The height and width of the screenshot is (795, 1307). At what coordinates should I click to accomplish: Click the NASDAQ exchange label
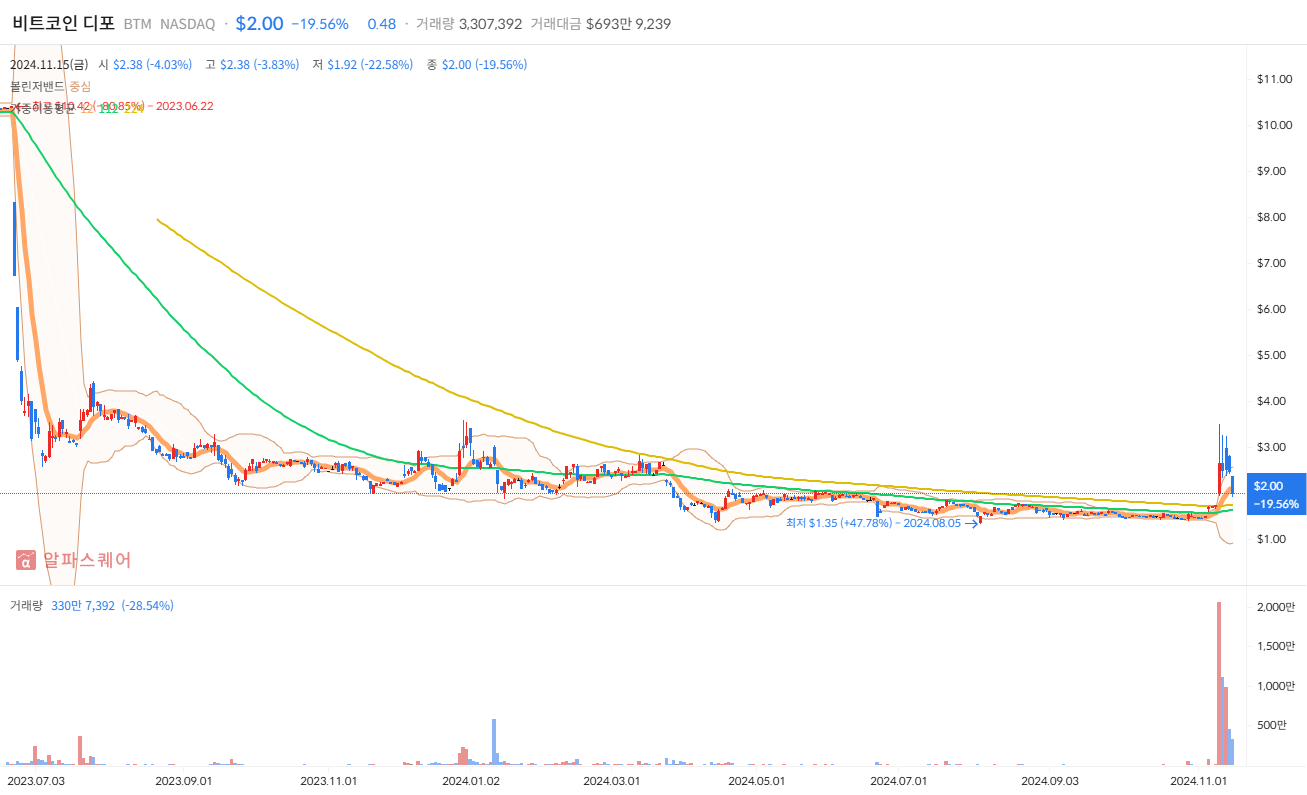(x=187, y=24)
